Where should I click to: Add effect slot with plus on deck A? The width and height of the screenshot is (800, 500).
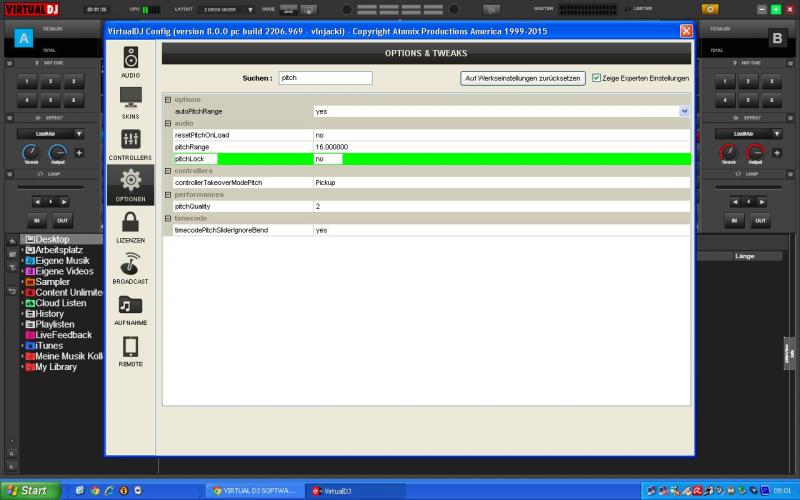(x=79, y=153)
